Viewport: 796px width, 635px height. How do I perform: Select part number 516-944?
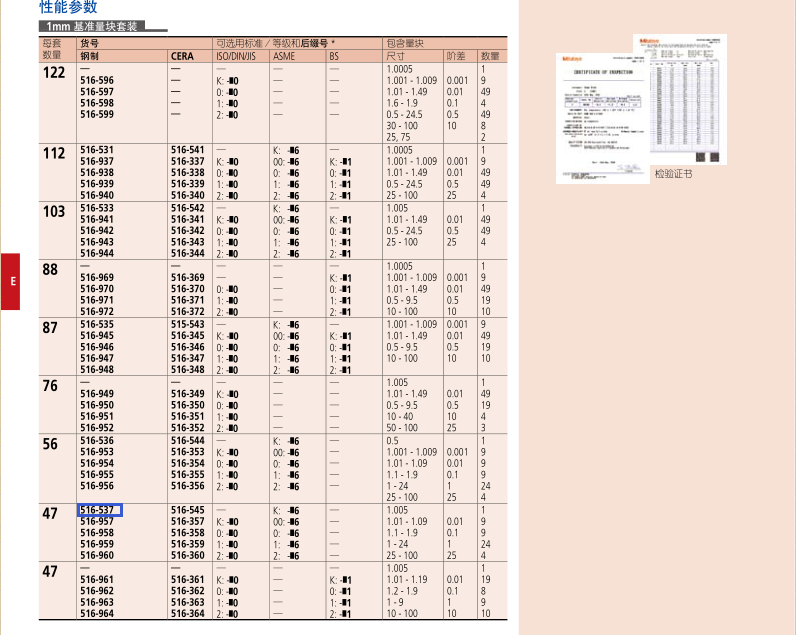pos(97,253)
